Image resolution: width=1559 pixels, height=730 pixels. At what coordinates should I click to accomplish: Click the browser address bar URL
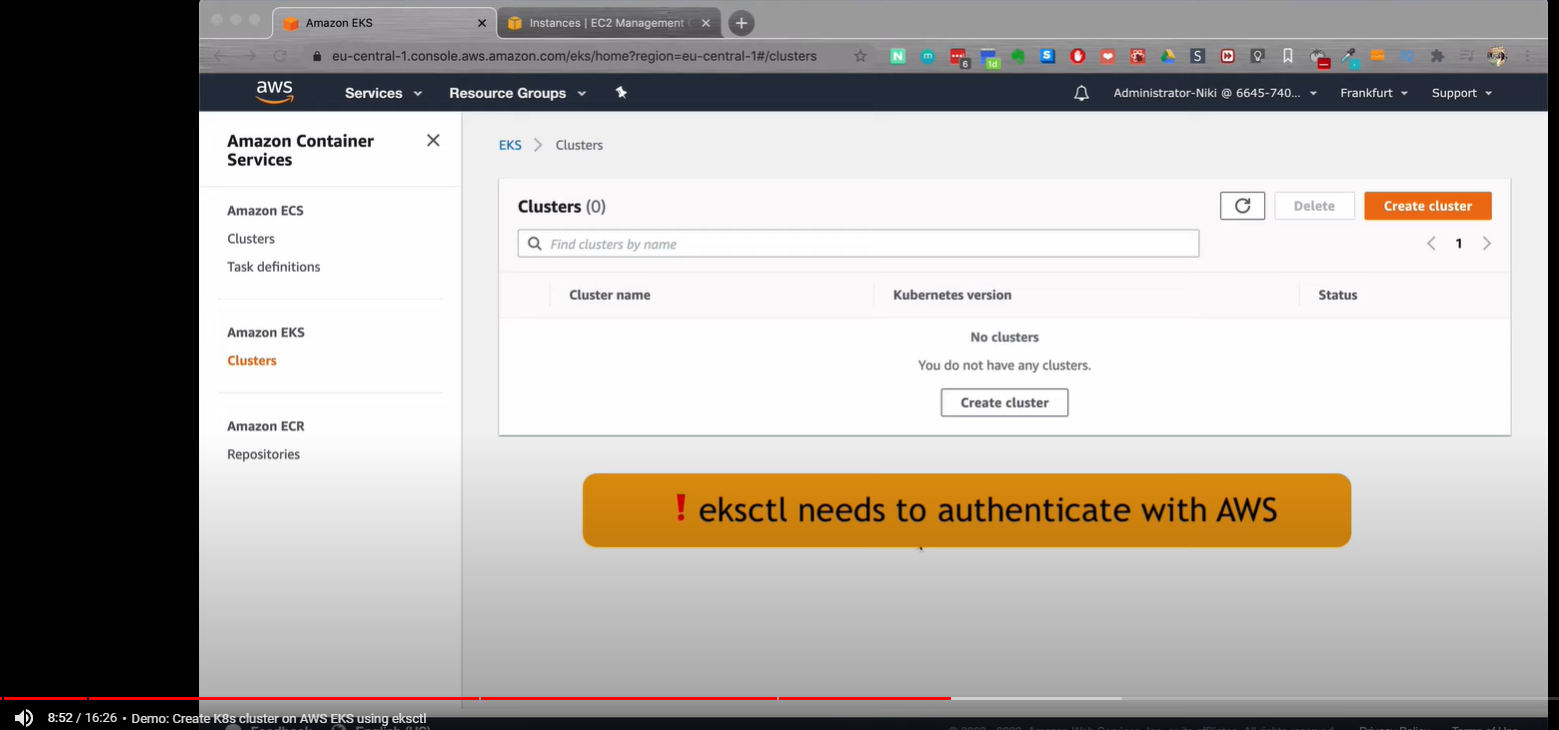(x=575, y=56)
